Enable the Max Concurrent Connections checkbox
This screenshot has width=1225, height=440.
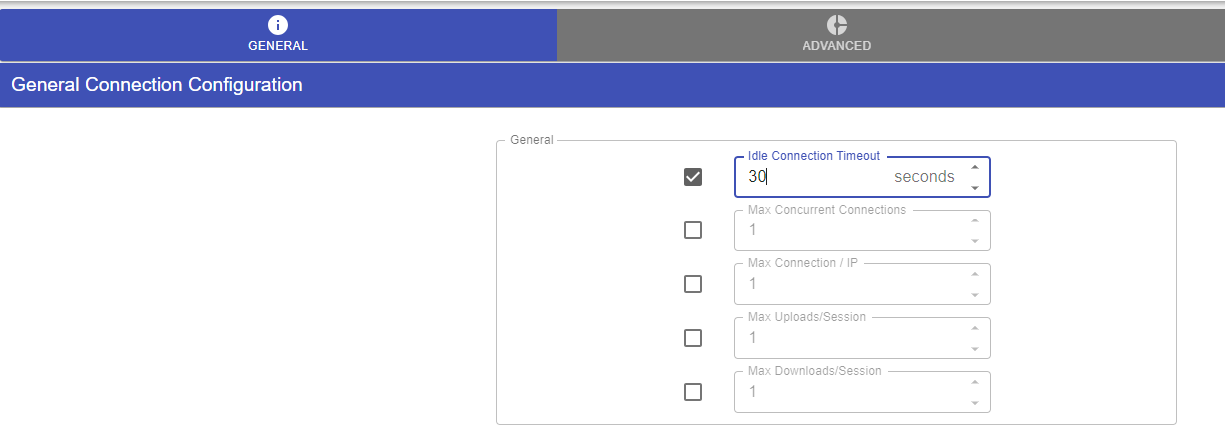pos(693,230)
